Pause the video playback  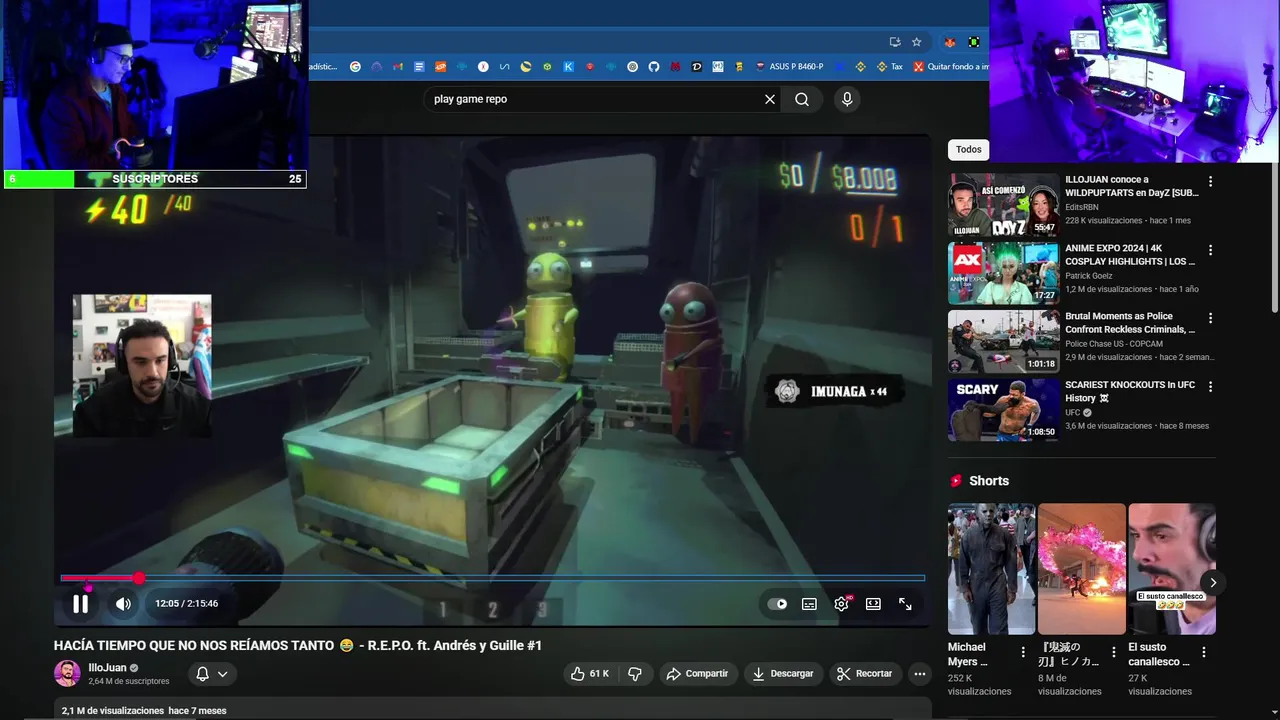(x=80, y=604)
